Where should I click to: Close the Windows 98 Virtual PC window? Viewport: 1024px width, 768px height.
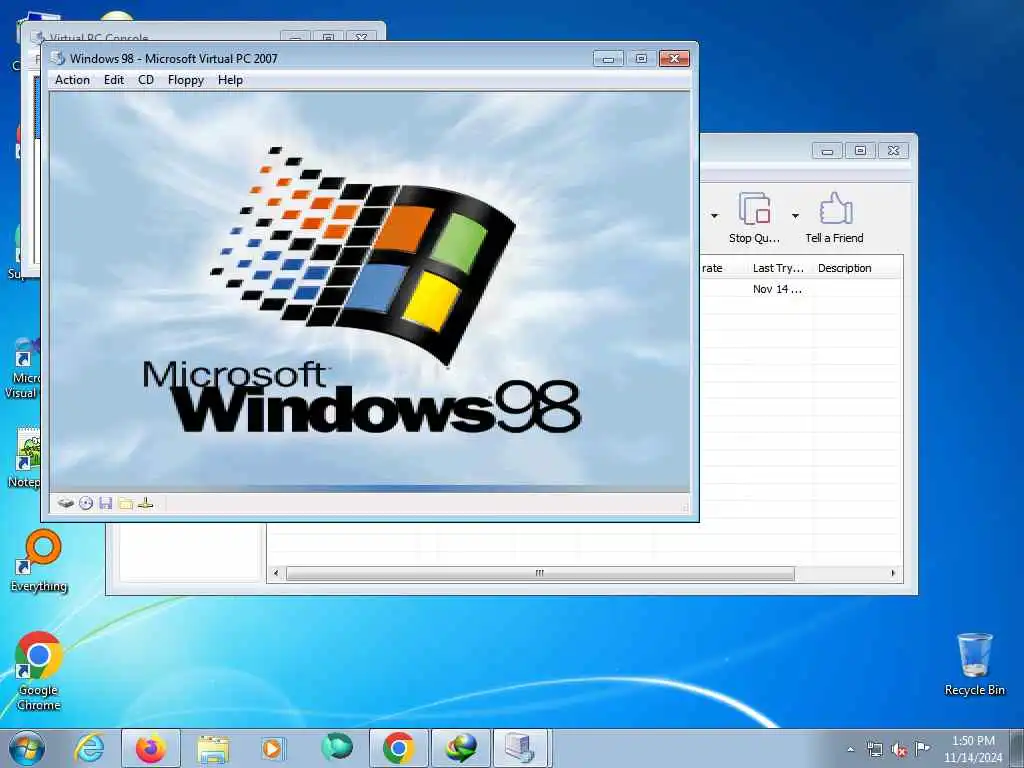(x=675, y=59)
